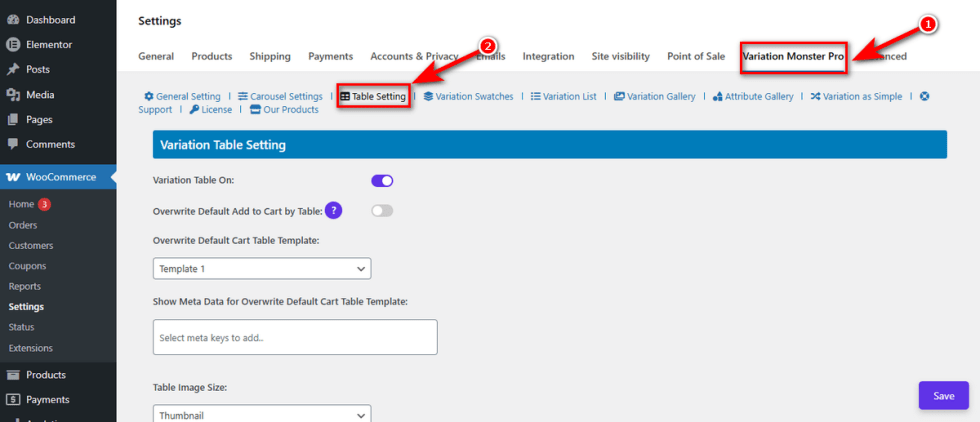The image size is (980, 422).
Task: Click the images icon beside Variation Gallery
Action: point(619,96)
